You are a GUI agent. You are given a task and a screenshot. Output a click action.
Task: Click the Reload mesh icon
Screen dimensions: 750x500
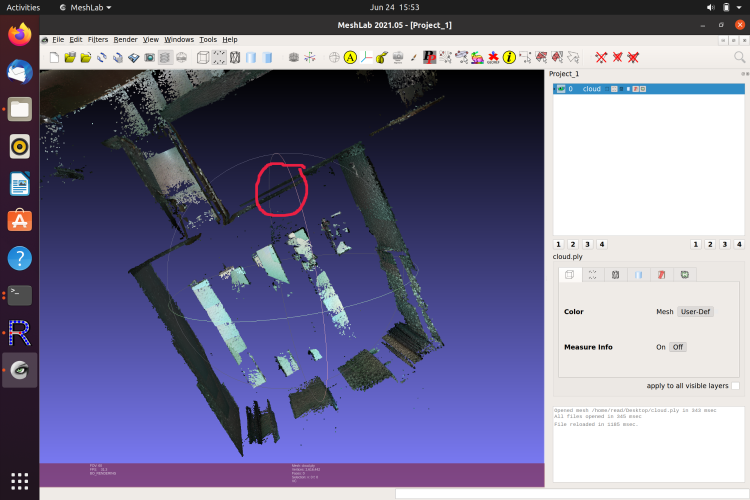102,58
